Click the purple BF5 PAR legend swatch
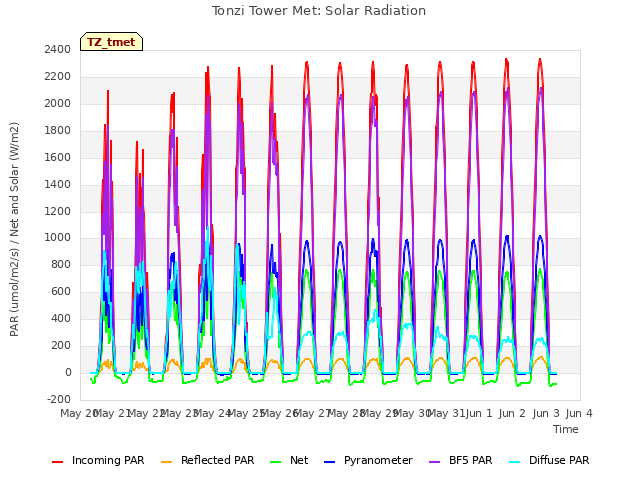Image resolution: width=640 pixels, height=480 pixels. (x=435, y=462)
